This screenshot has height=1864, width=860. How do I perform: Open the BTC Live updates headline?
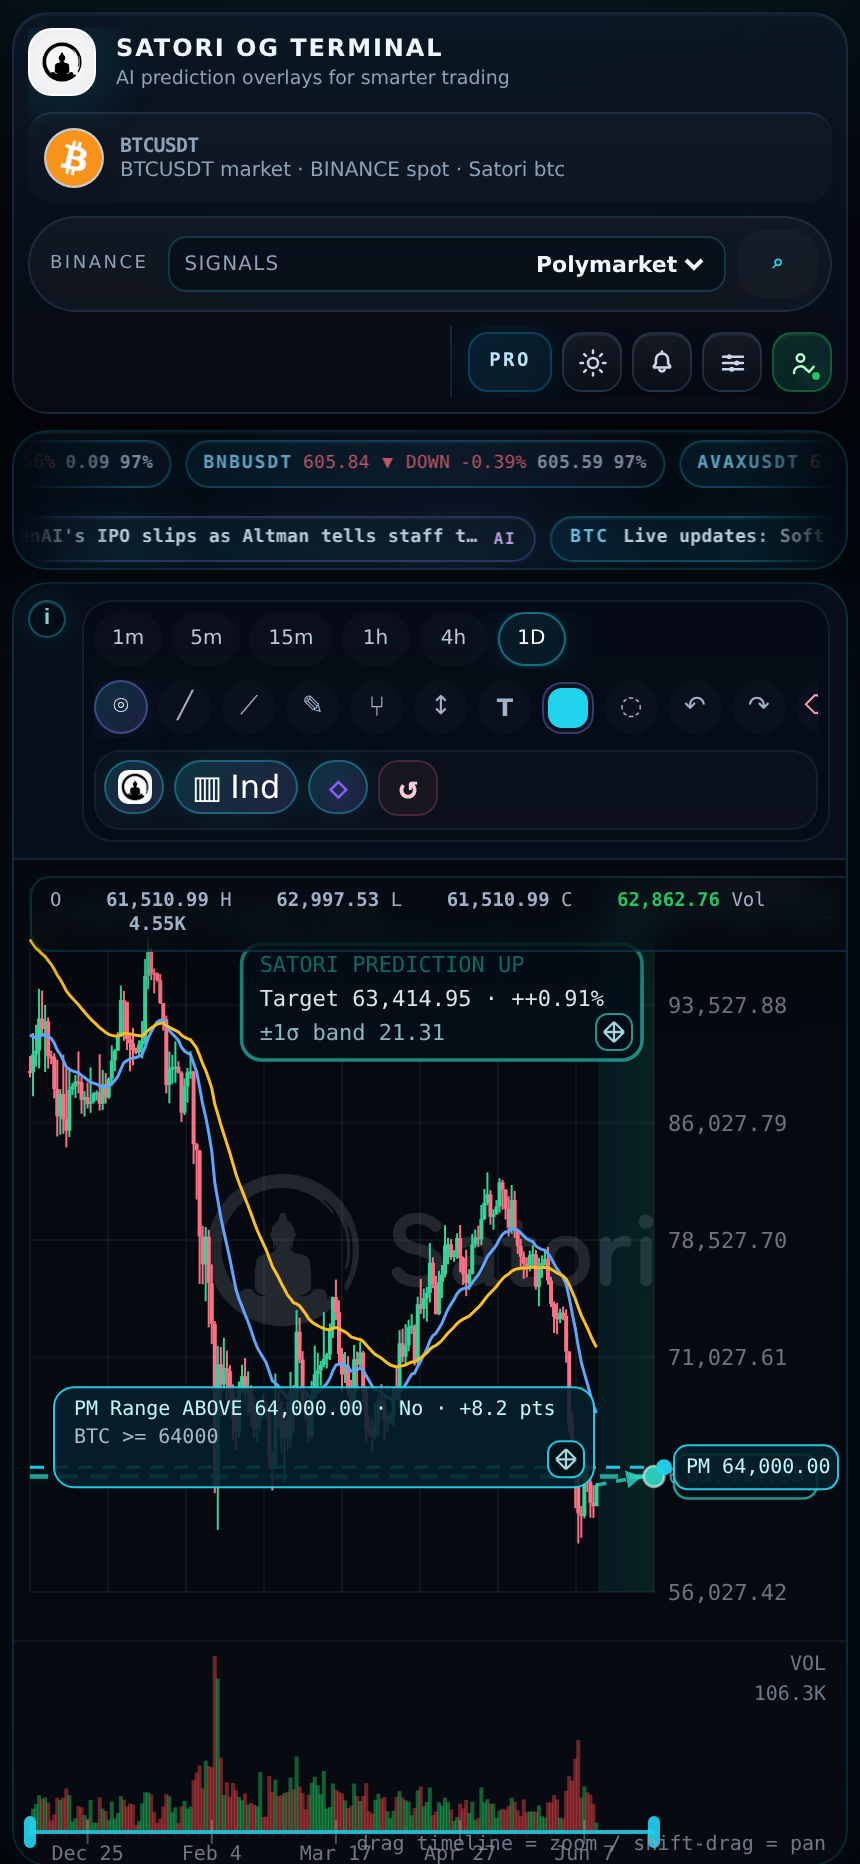pyautogui.click(x=698, y=537)
